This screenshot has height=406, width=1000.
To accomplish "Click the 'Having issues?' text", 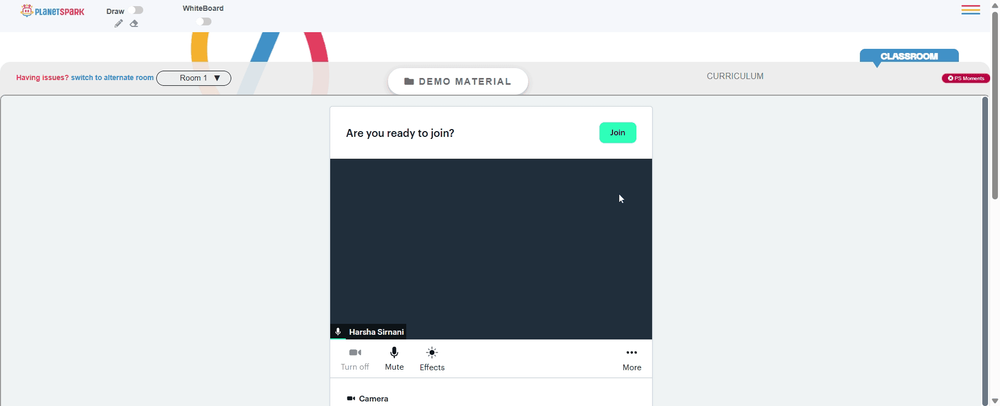I will coord(42,78).
